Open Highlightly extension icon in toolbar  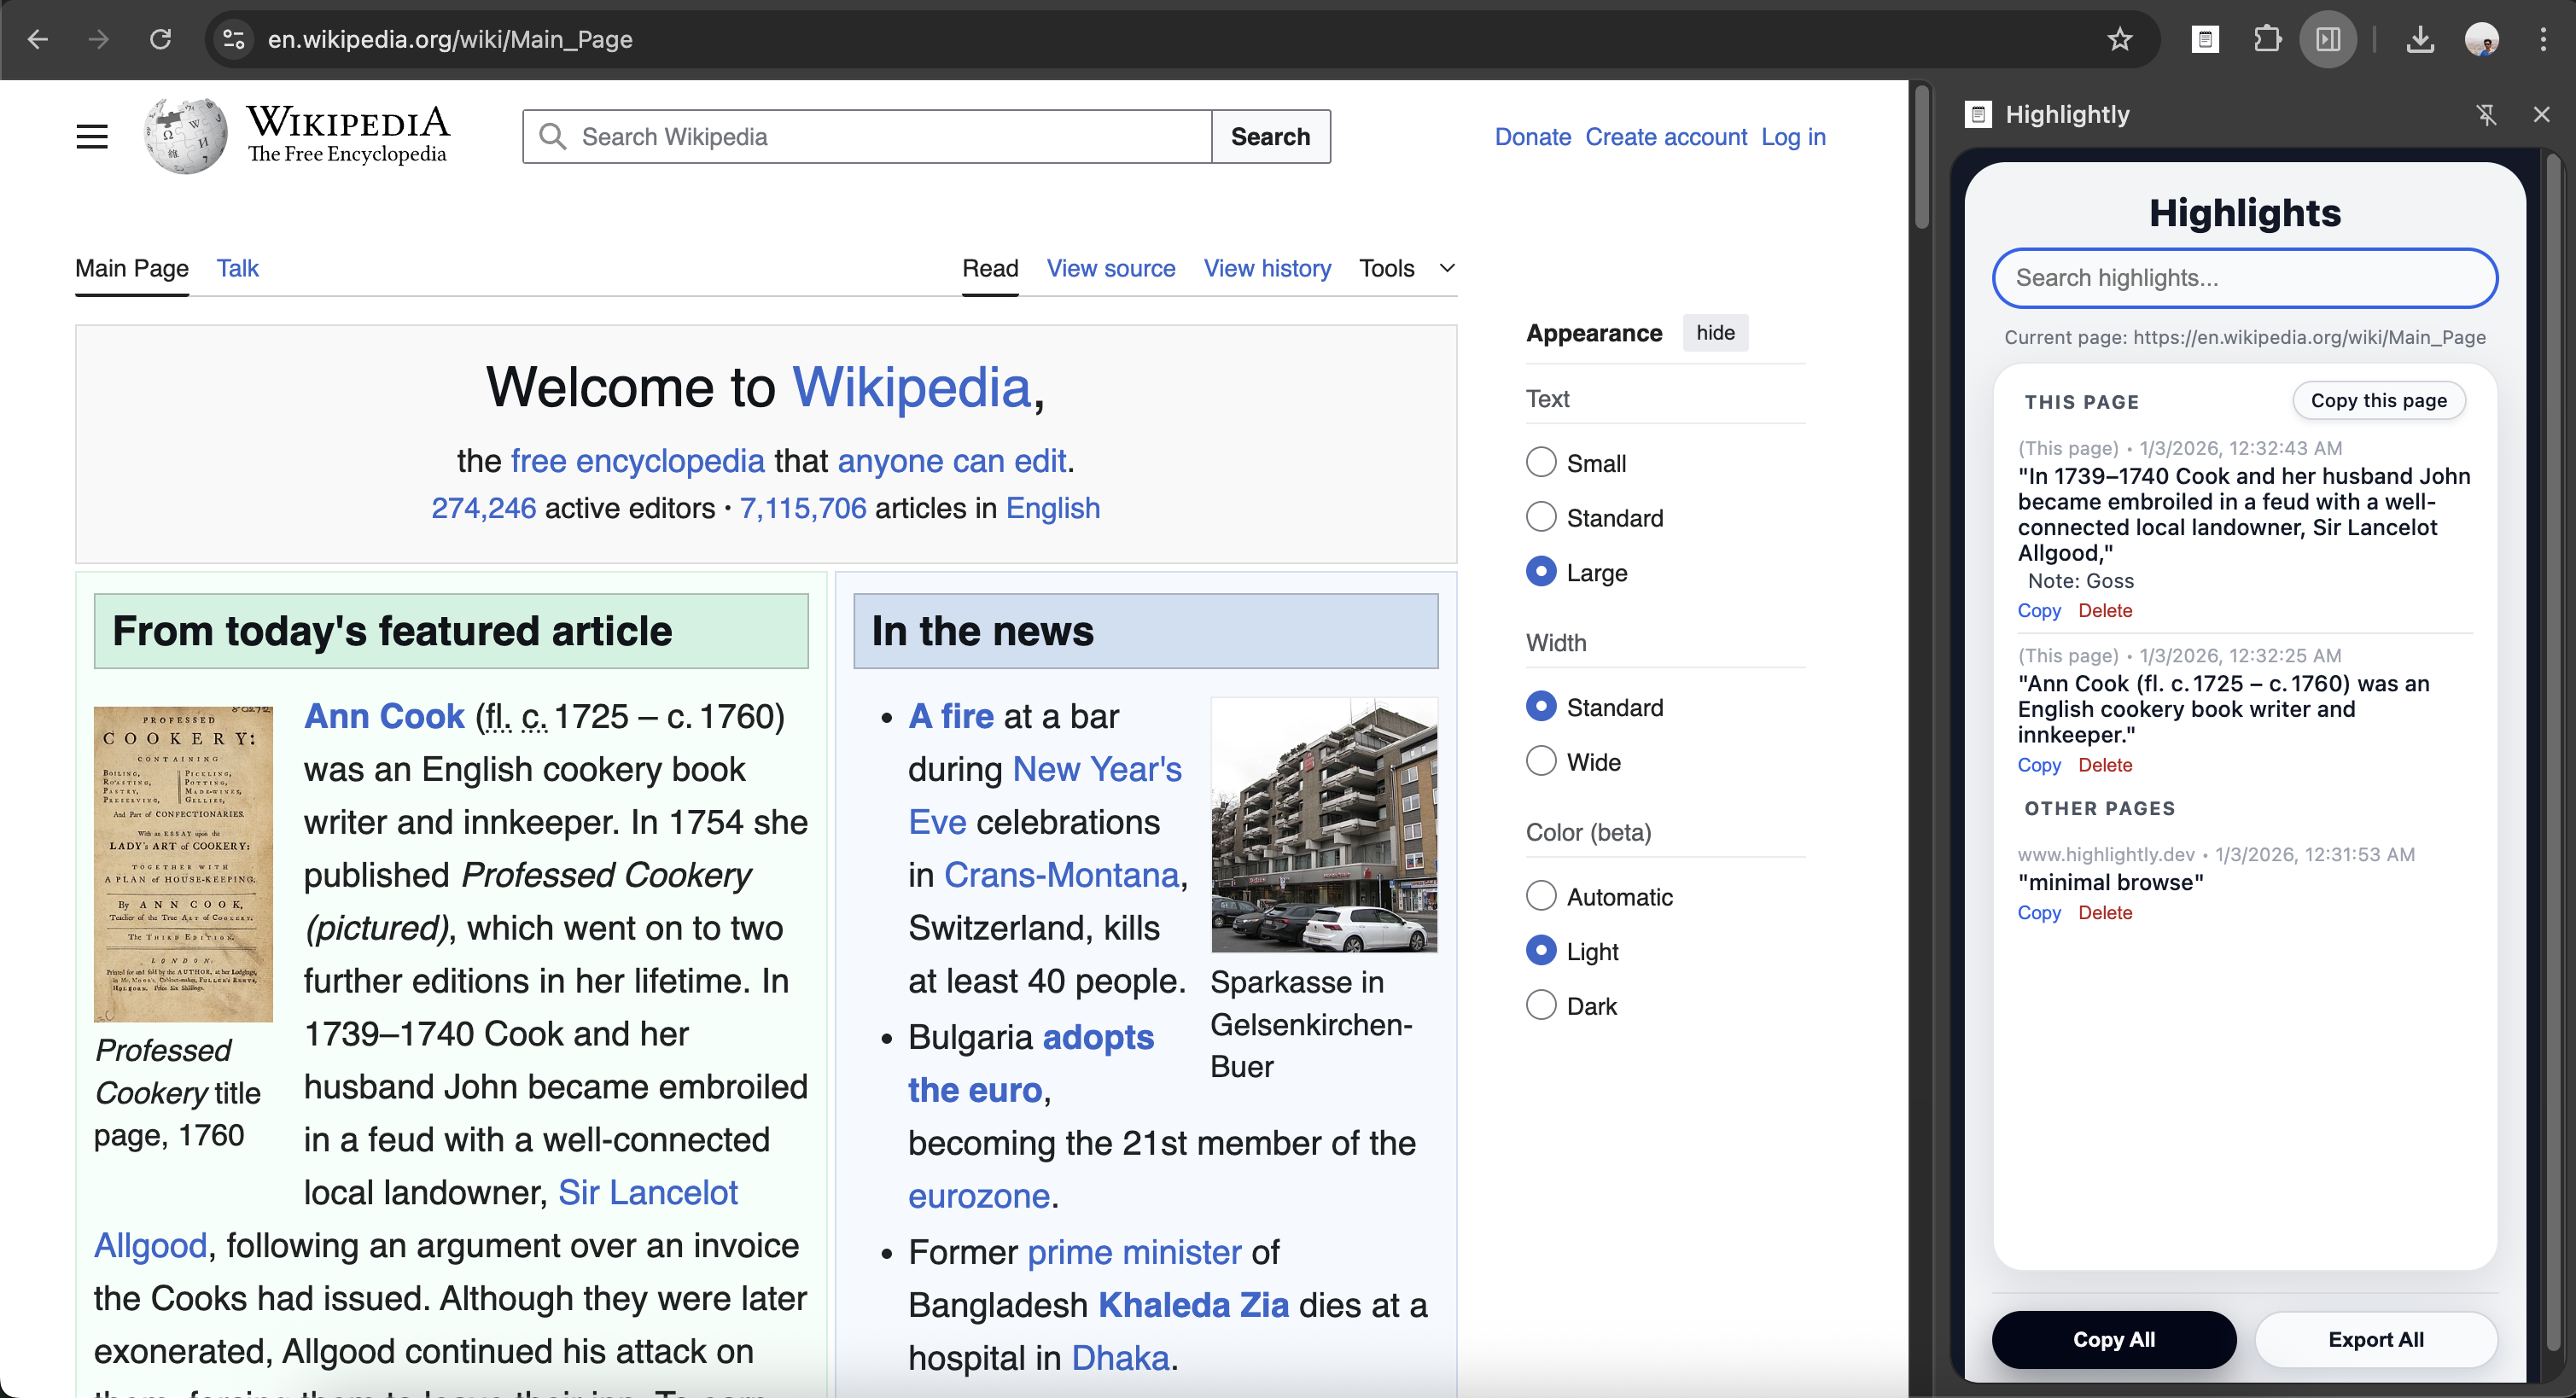[2205, 39]
